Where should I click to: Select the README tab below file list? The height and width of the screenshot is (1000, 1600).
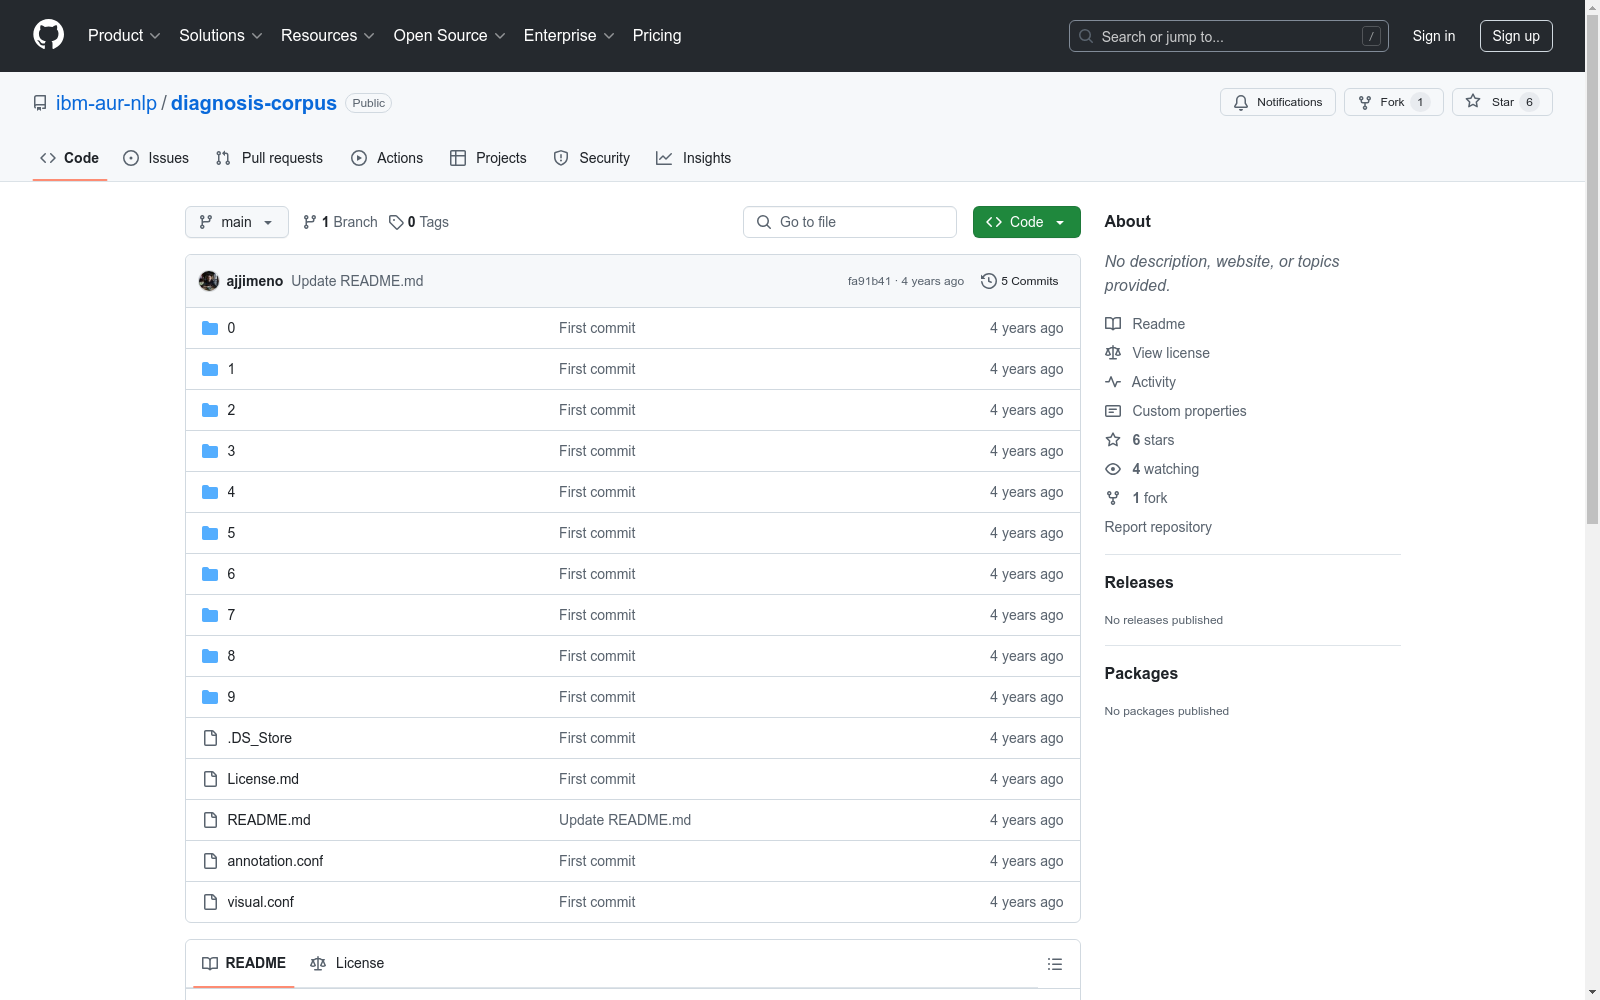pos(244,963)
